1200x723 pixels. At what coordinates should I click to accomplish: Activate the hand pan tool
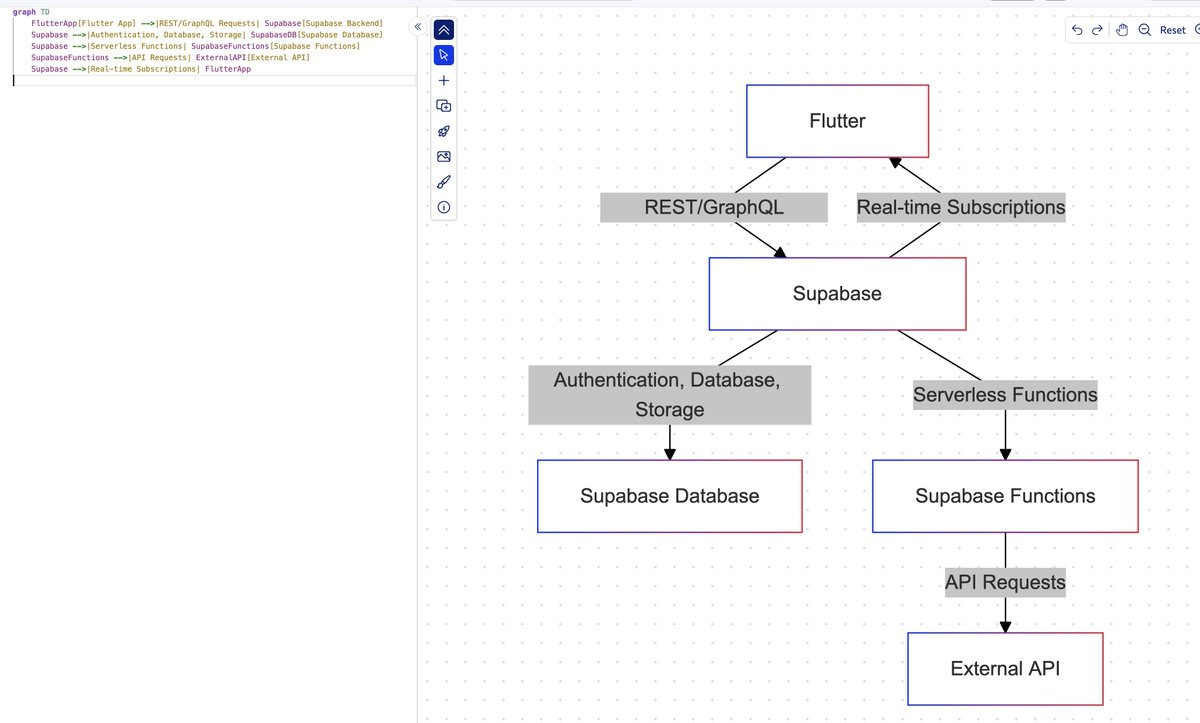[1122, 30]
